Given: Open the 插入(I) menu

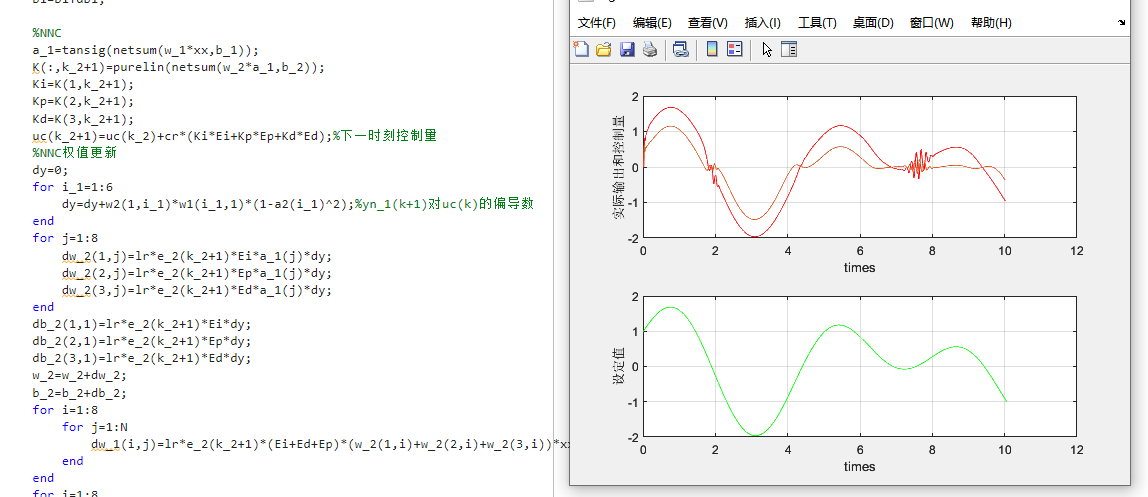Looking at the screenshot, I should pos(763,23).
